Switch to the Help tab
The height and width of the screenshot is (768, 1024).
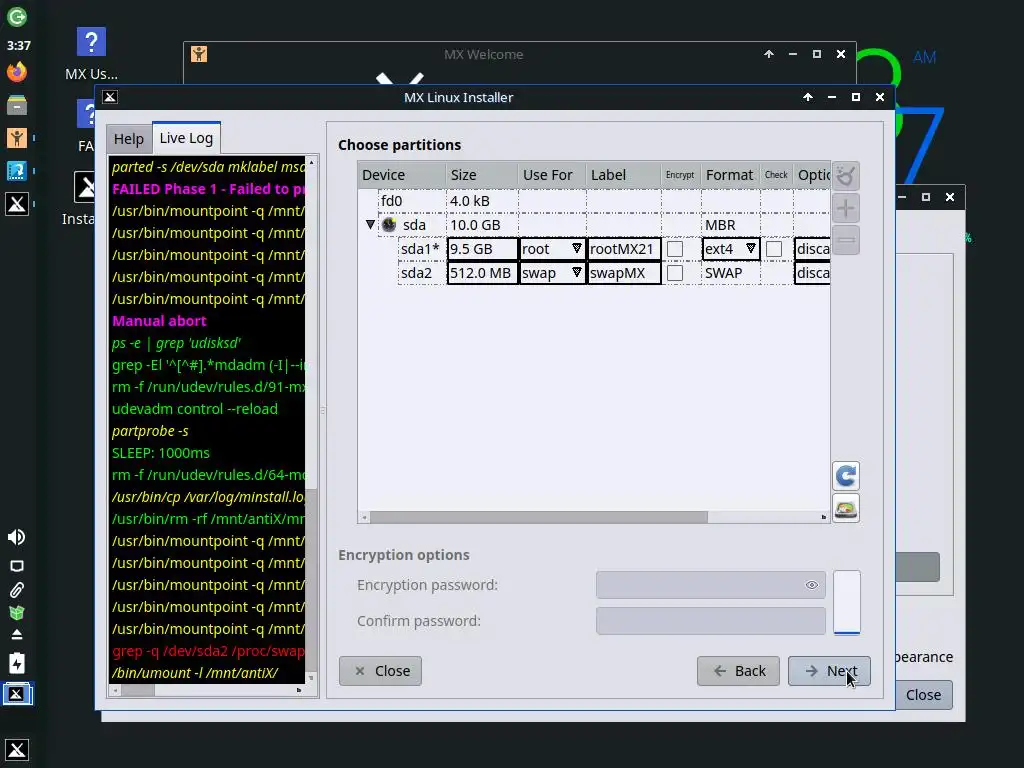point(129,139)
